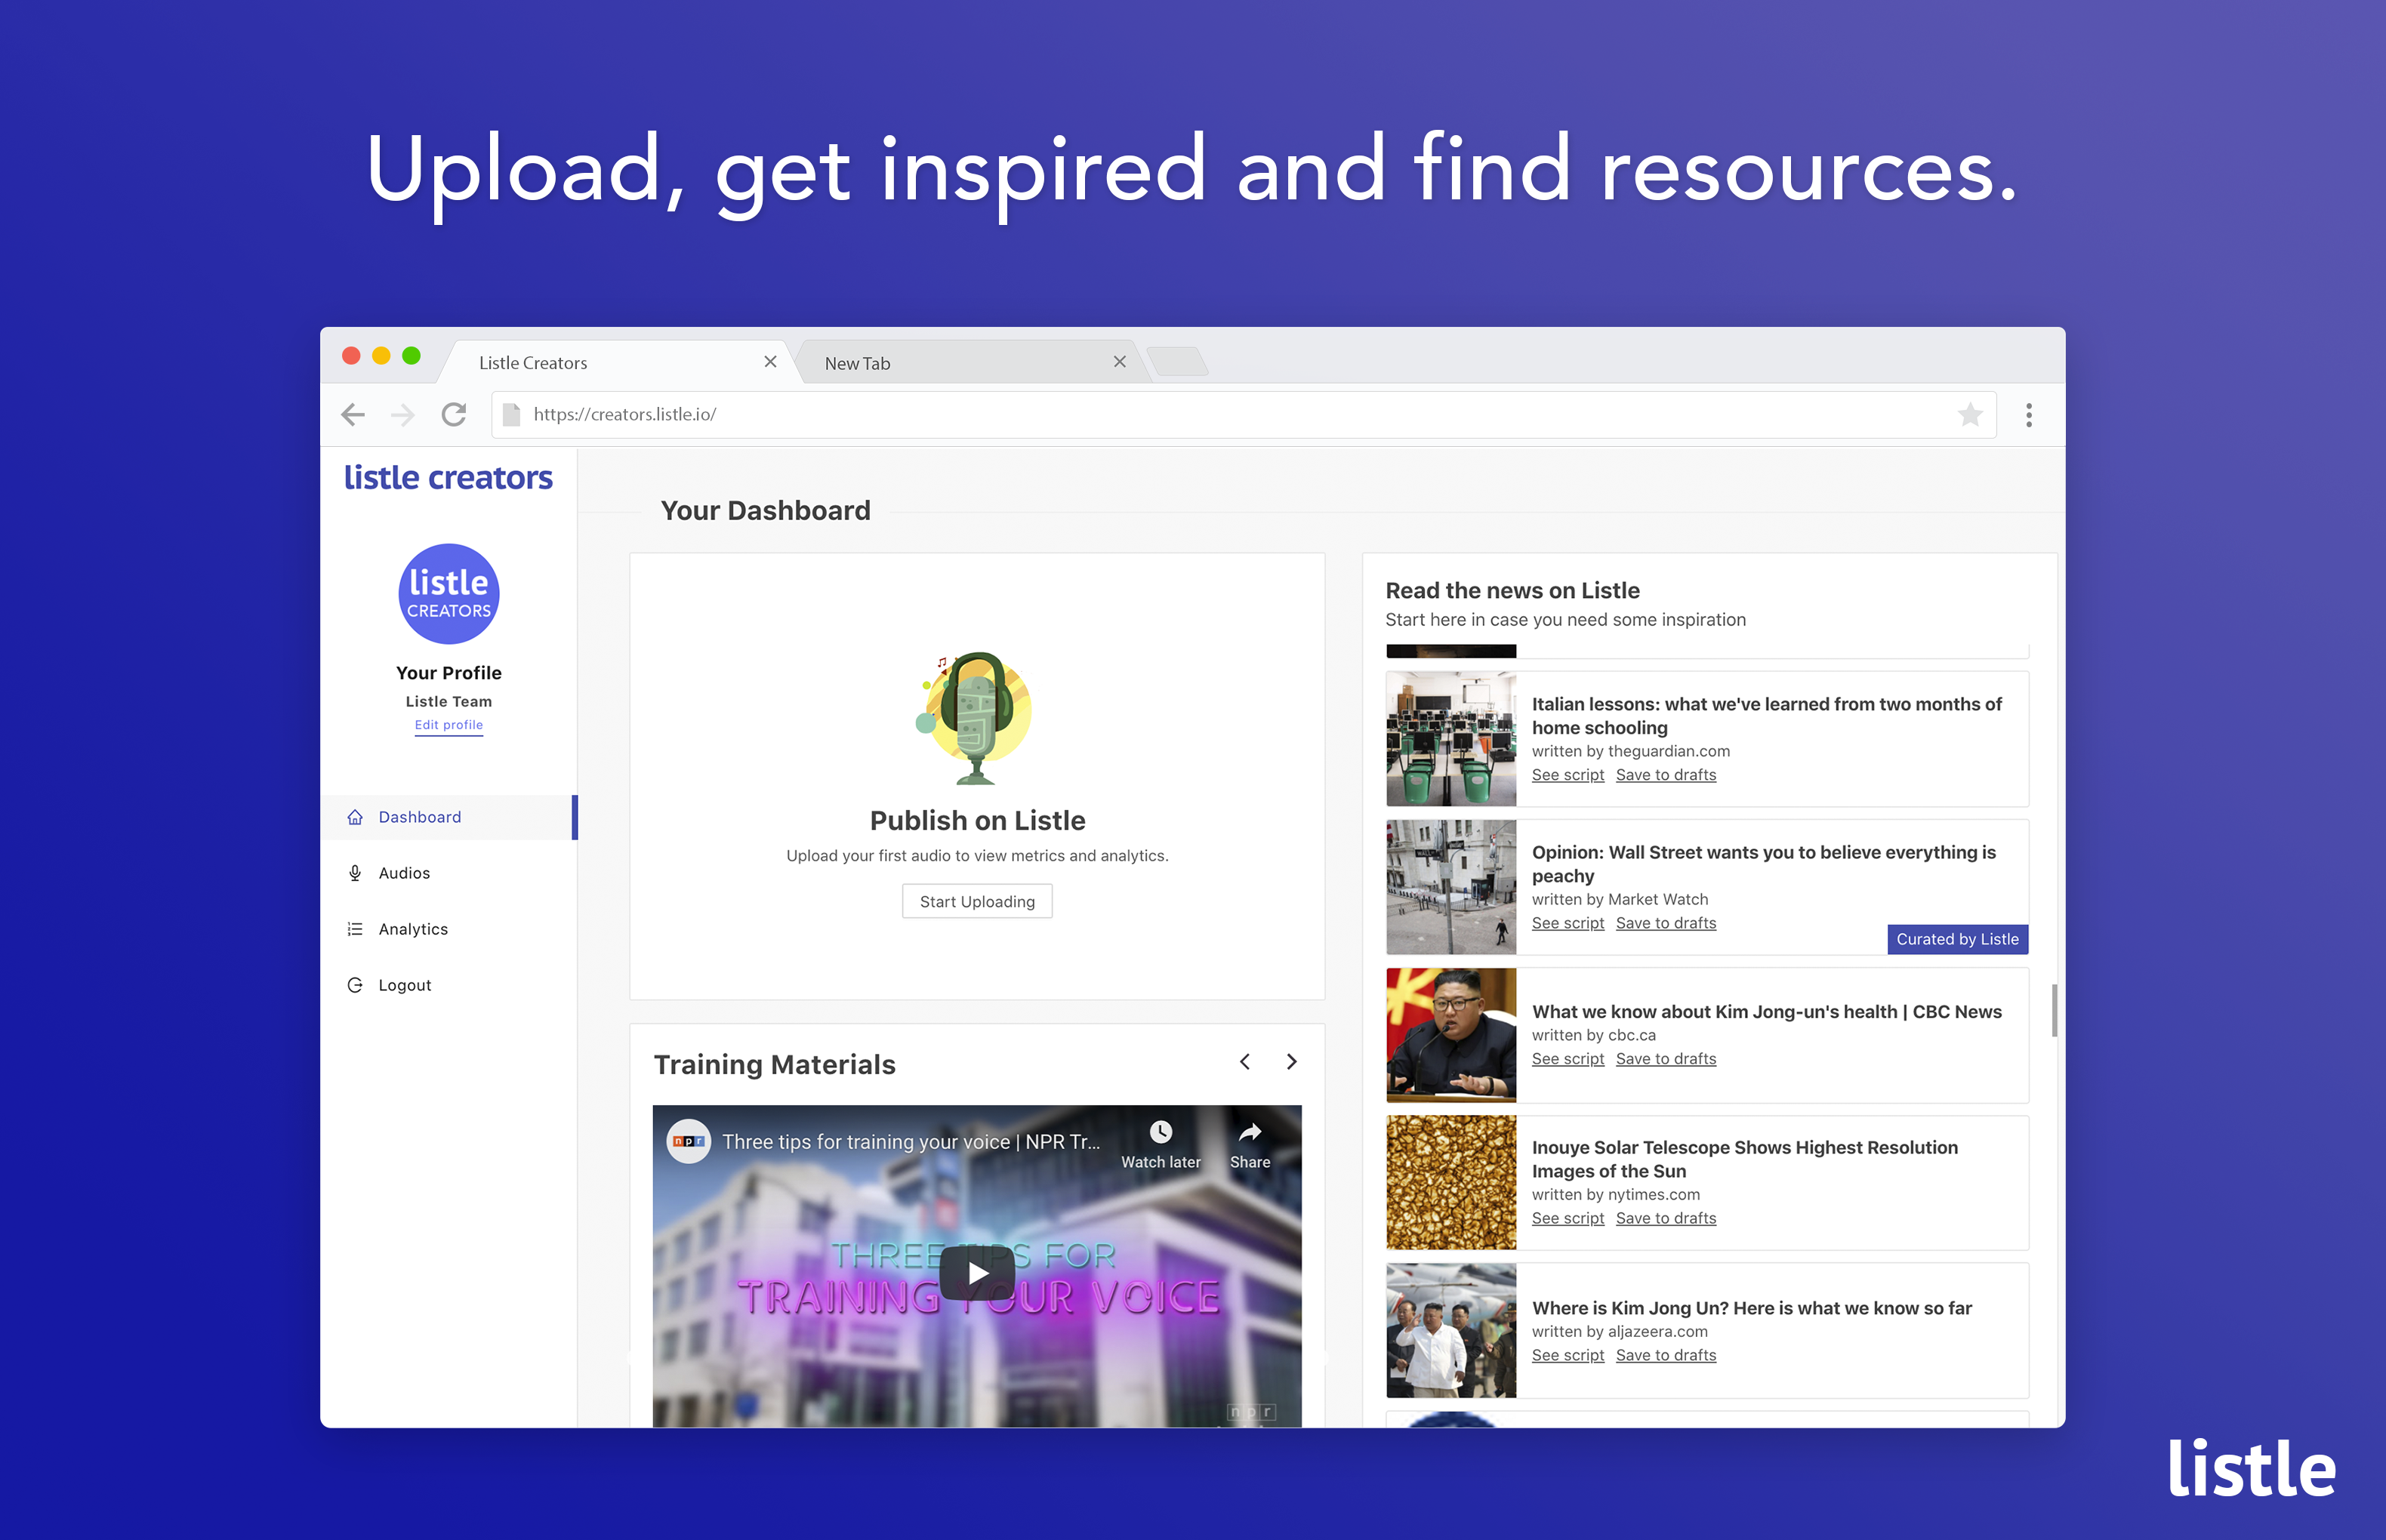Click the NPR channel logo on video
2386x1540 pixels.
[x=689, y=1141]
